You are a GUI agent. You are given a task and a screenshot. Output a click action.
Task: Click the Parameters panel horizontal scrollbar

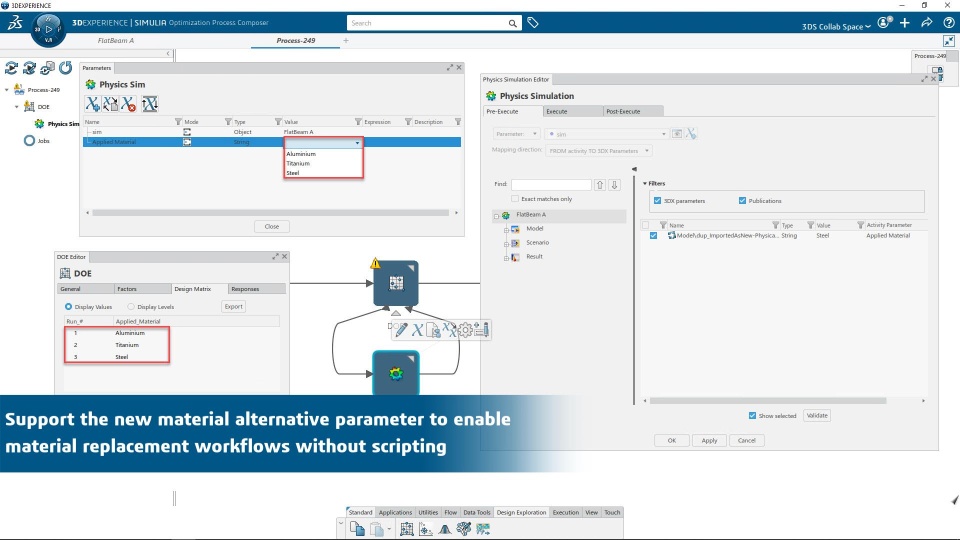pos(270,213)
